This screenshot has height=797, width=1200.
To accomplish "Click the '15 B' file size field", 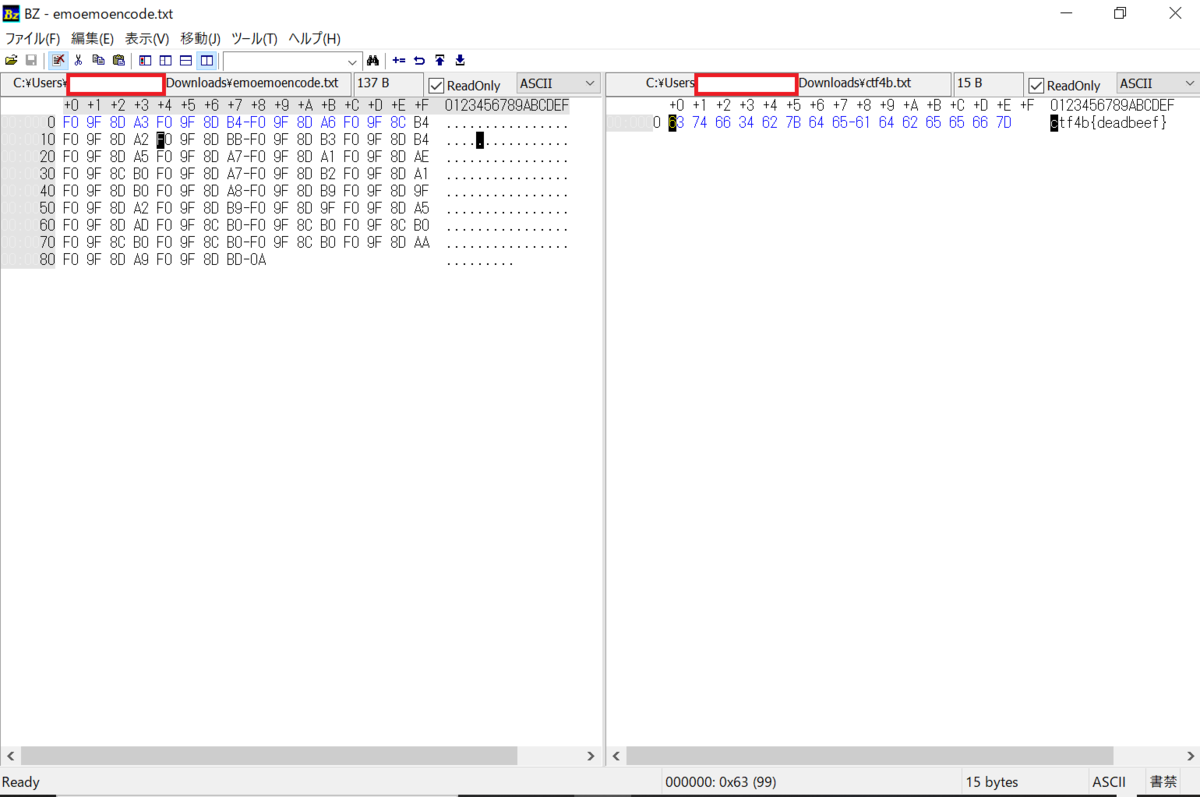I will pos(988,83).
